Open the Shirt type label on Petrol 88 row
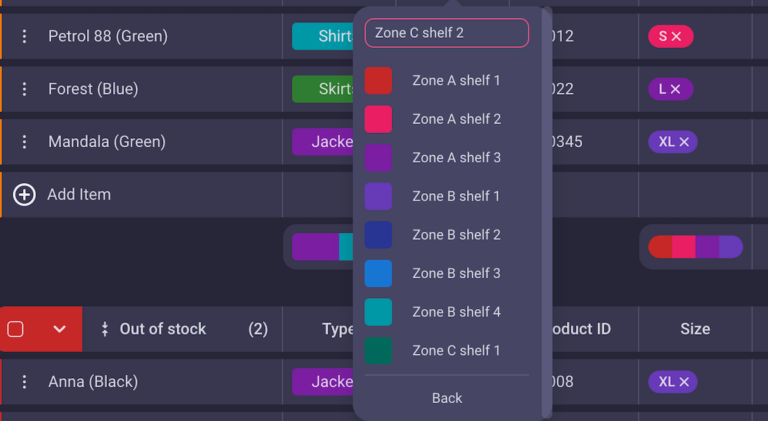 tap(323, 36)
